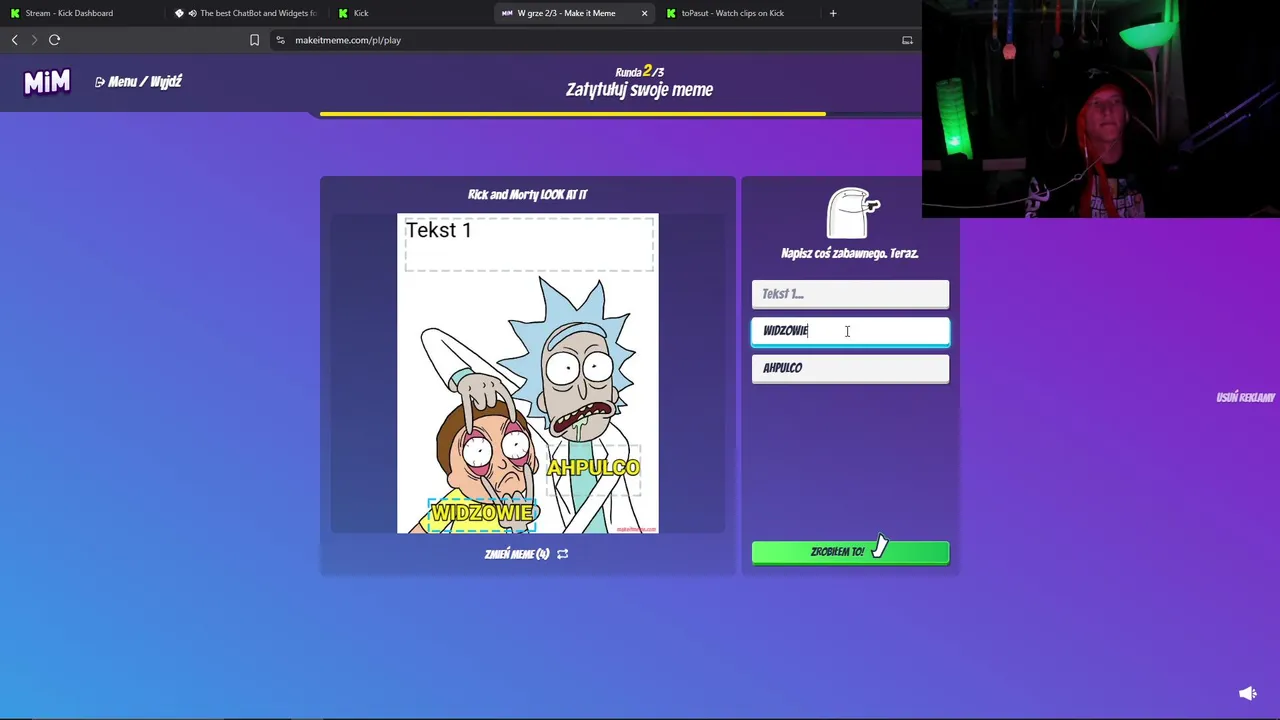The width and height of the screenshot is (1280, 720).
Task: Click Zmień meme (4) button
Action: point(517,554)
